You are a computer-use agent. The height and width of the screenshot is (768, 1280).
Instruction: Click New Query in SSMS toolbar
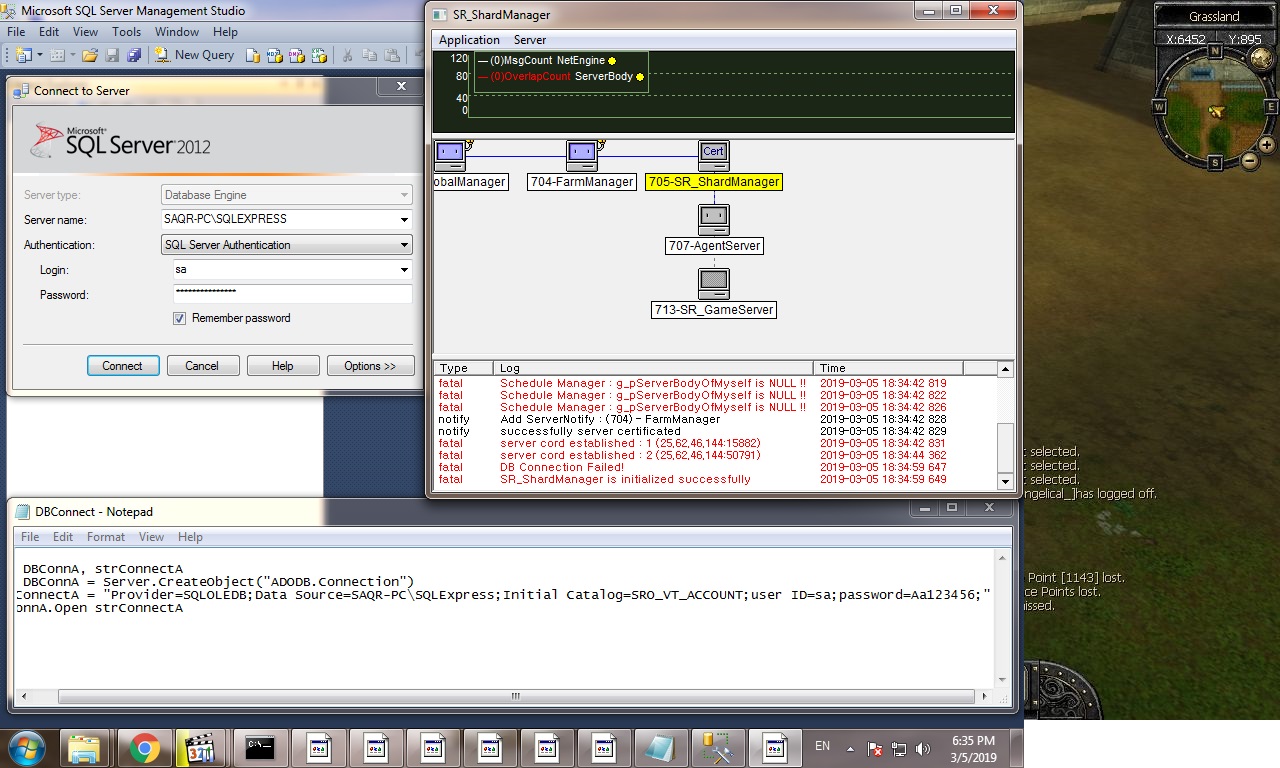point(194,55)
